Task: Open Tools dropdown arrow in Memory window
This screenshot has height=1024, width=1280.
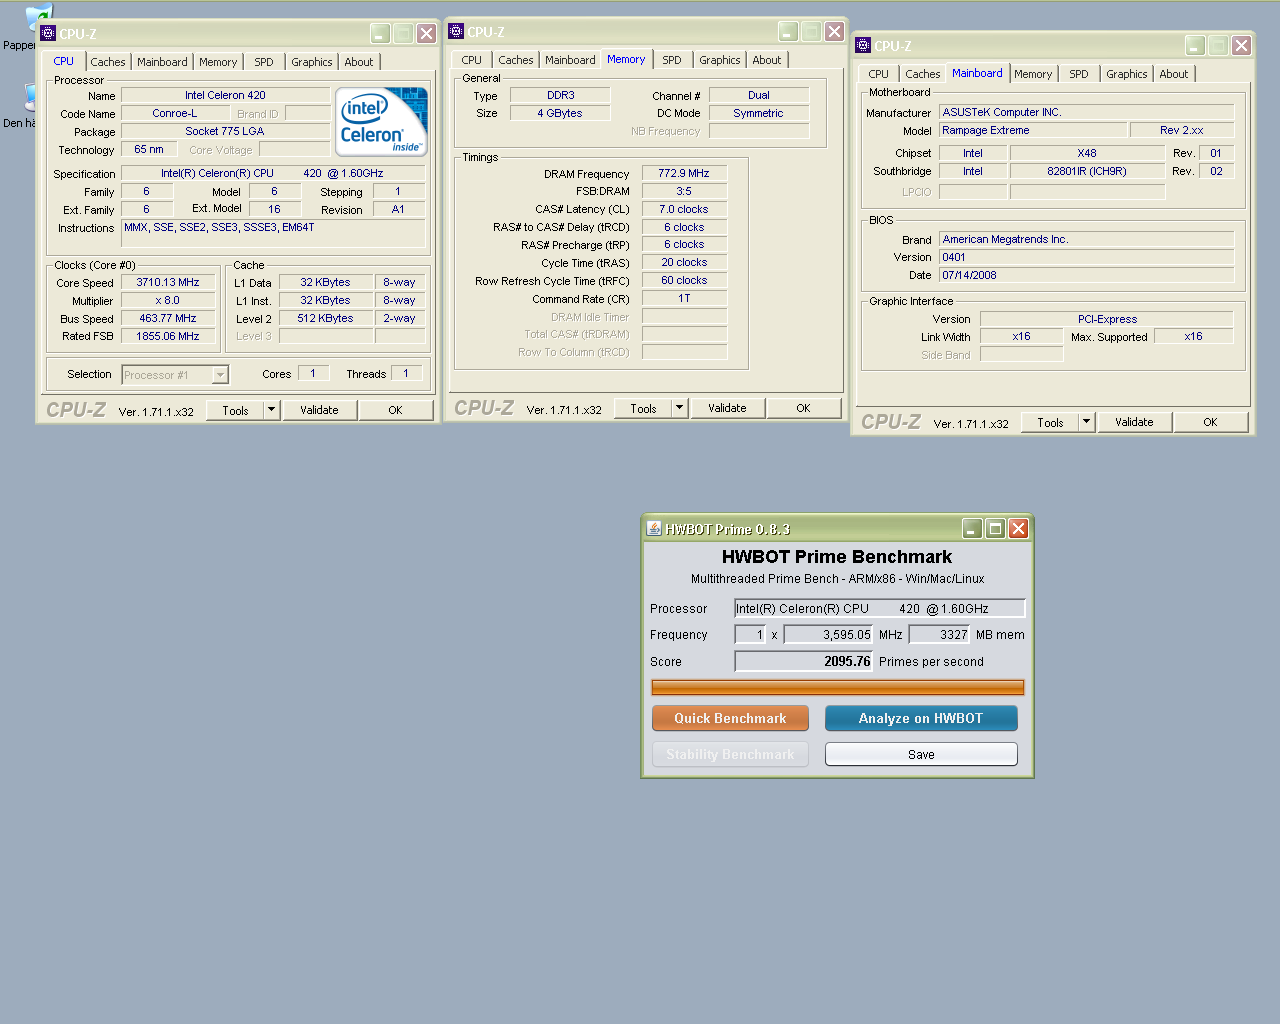Action: 679,408
